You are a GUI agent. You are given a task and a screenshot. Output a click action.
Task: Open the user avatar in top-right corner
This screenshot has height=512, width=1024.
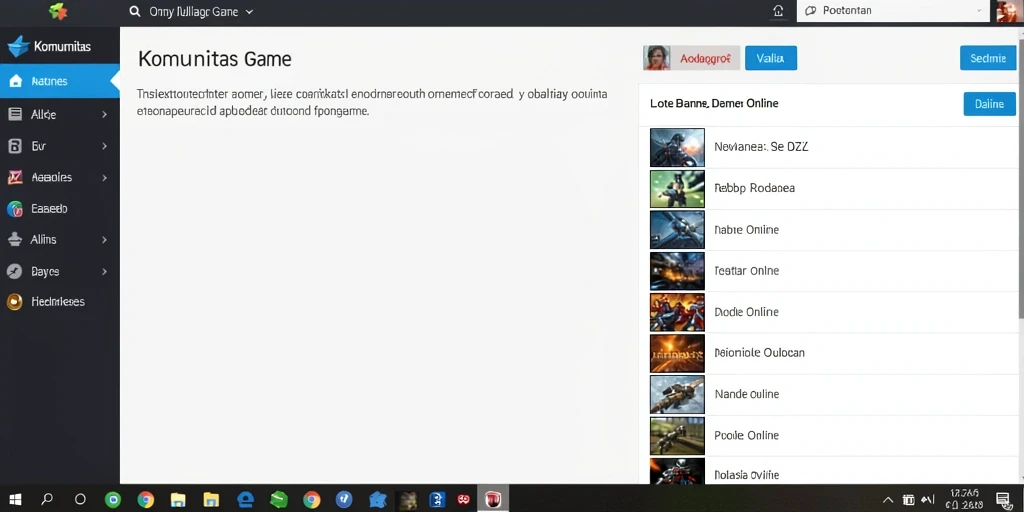(x=1008, y=11)
